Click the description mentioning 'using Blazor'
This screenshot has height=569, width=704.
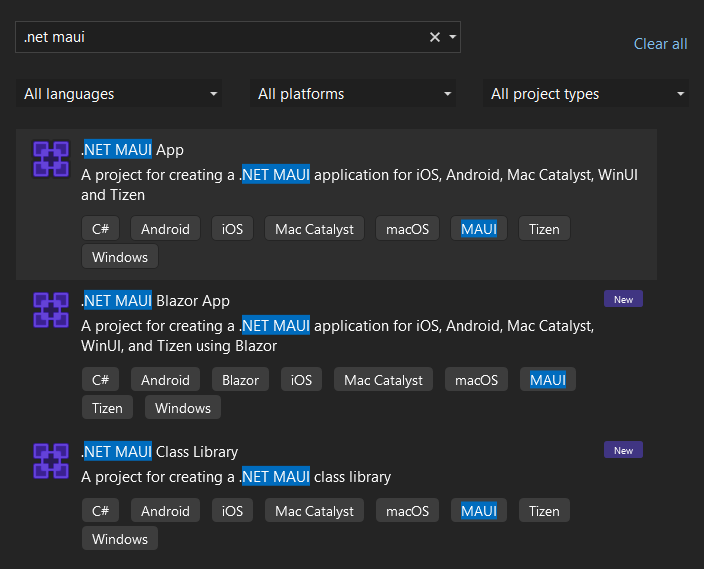pyautogui.click(x=338, y=335)
